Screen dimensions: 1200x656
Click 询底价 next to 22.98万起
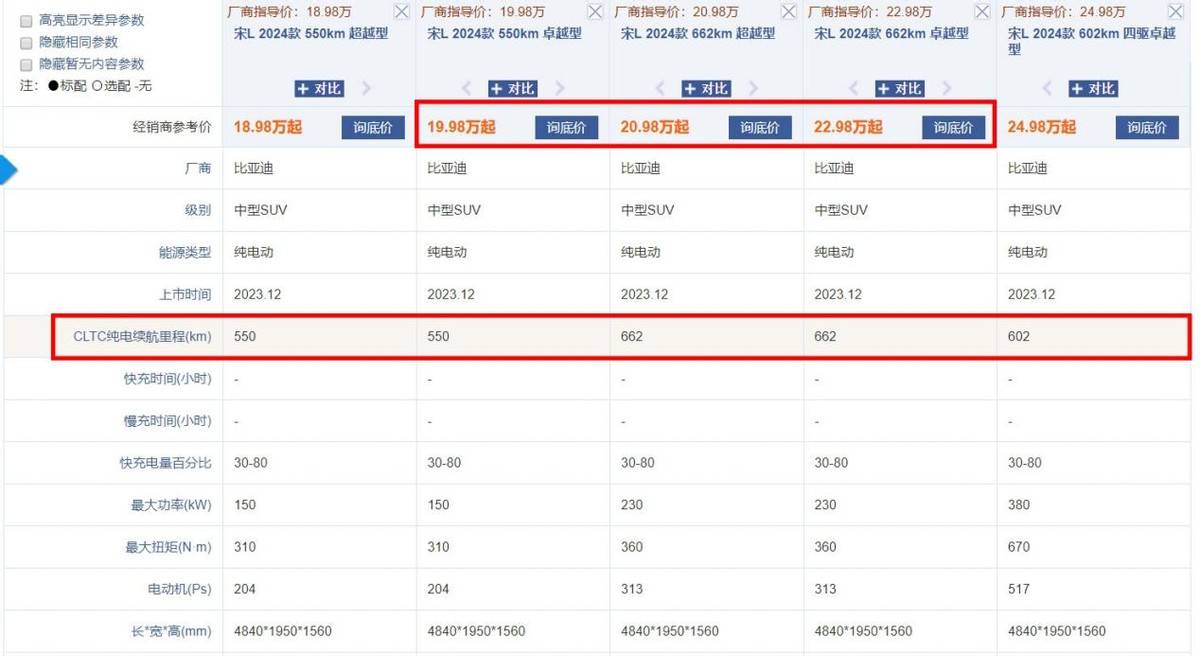(x=953, y=128)
